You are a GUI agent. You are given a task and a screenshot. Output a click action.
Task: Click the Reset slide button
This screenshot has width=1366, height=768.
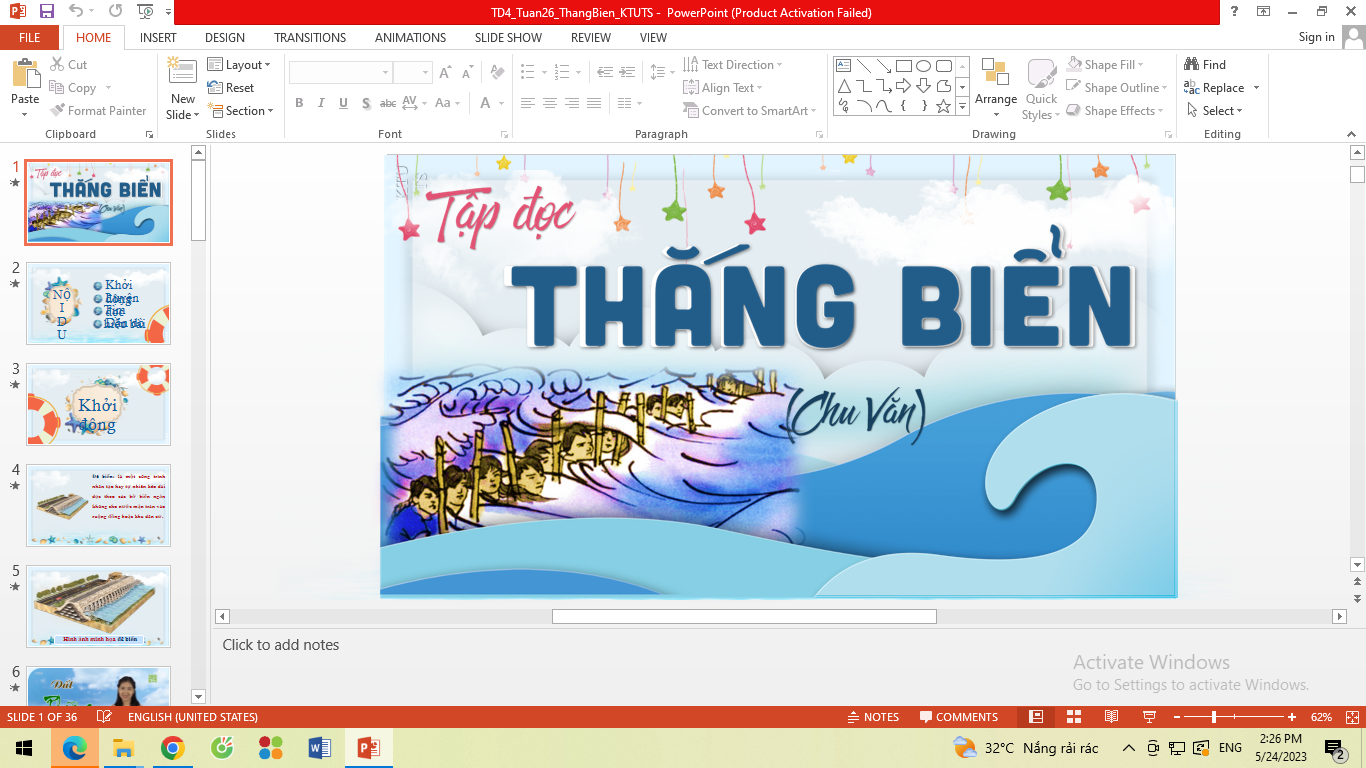231,88
